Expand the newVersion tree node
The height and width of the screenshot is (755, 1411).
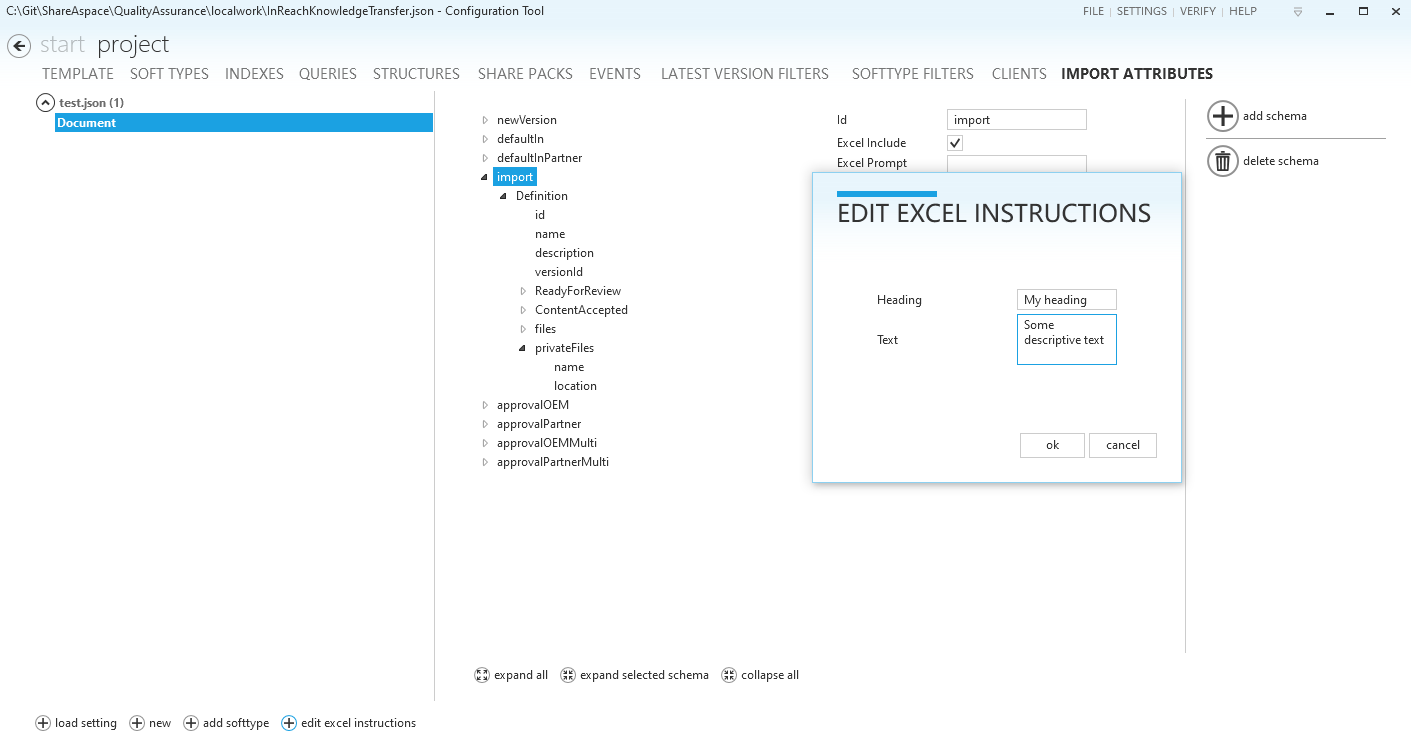486,120
